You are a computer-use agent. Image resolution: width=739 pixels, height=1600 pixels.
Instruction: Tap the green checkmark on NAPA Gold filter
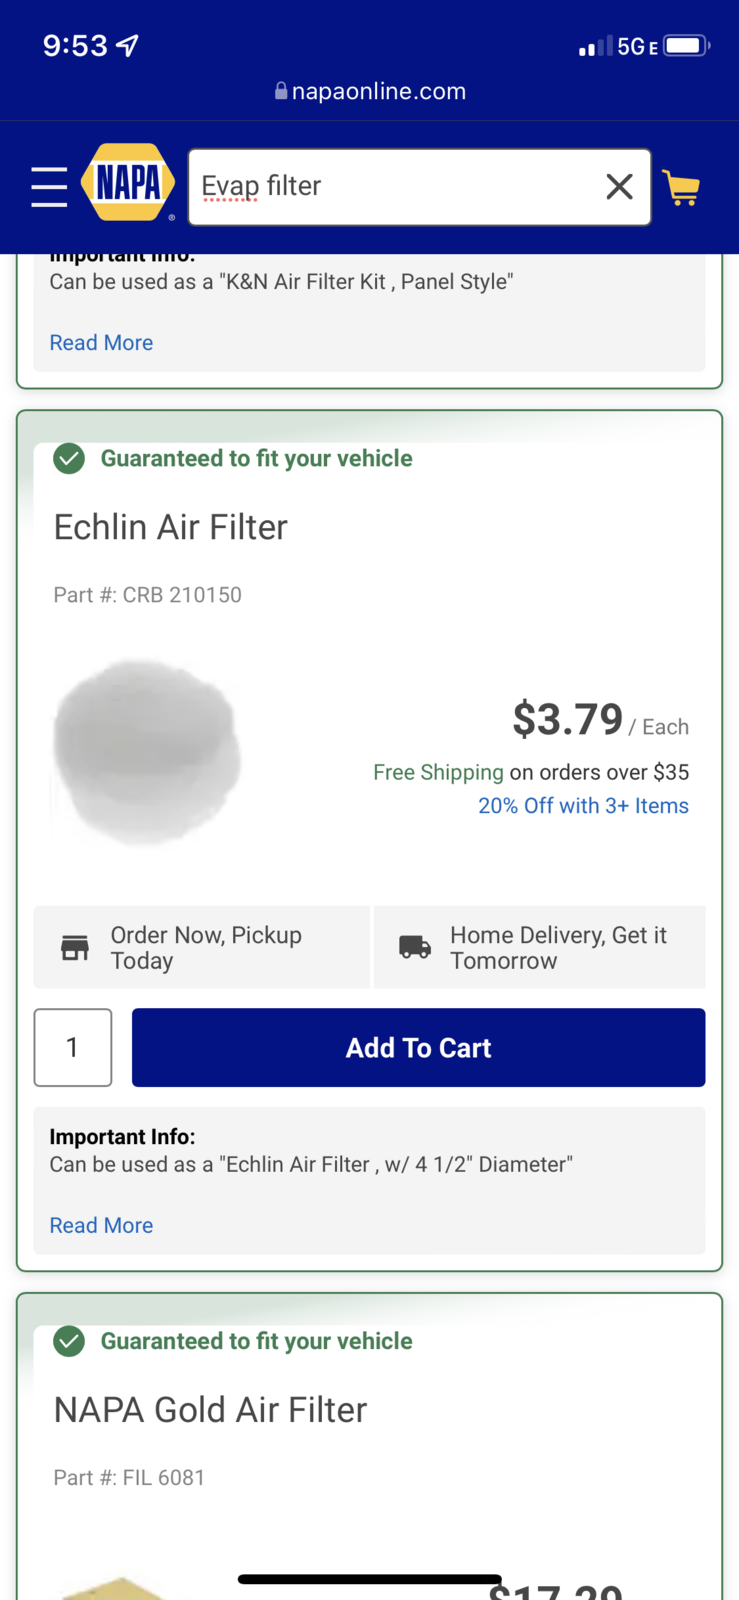[69, 1341]
